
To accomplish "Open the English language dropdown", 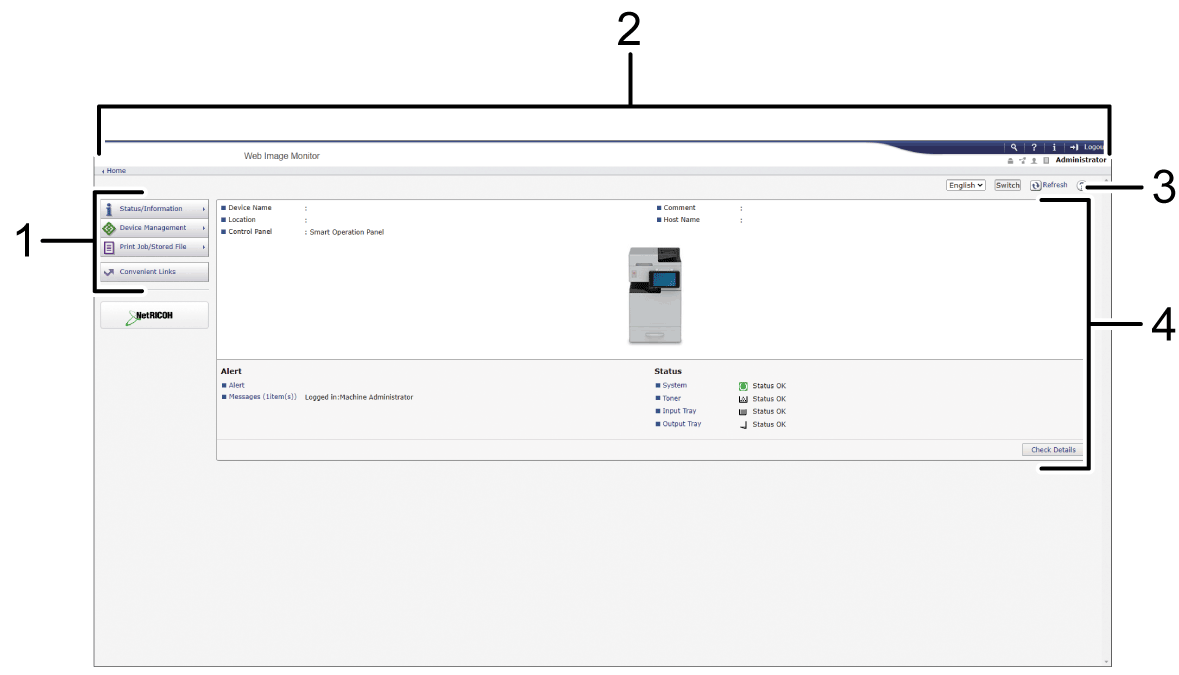I will coord(966,185).
